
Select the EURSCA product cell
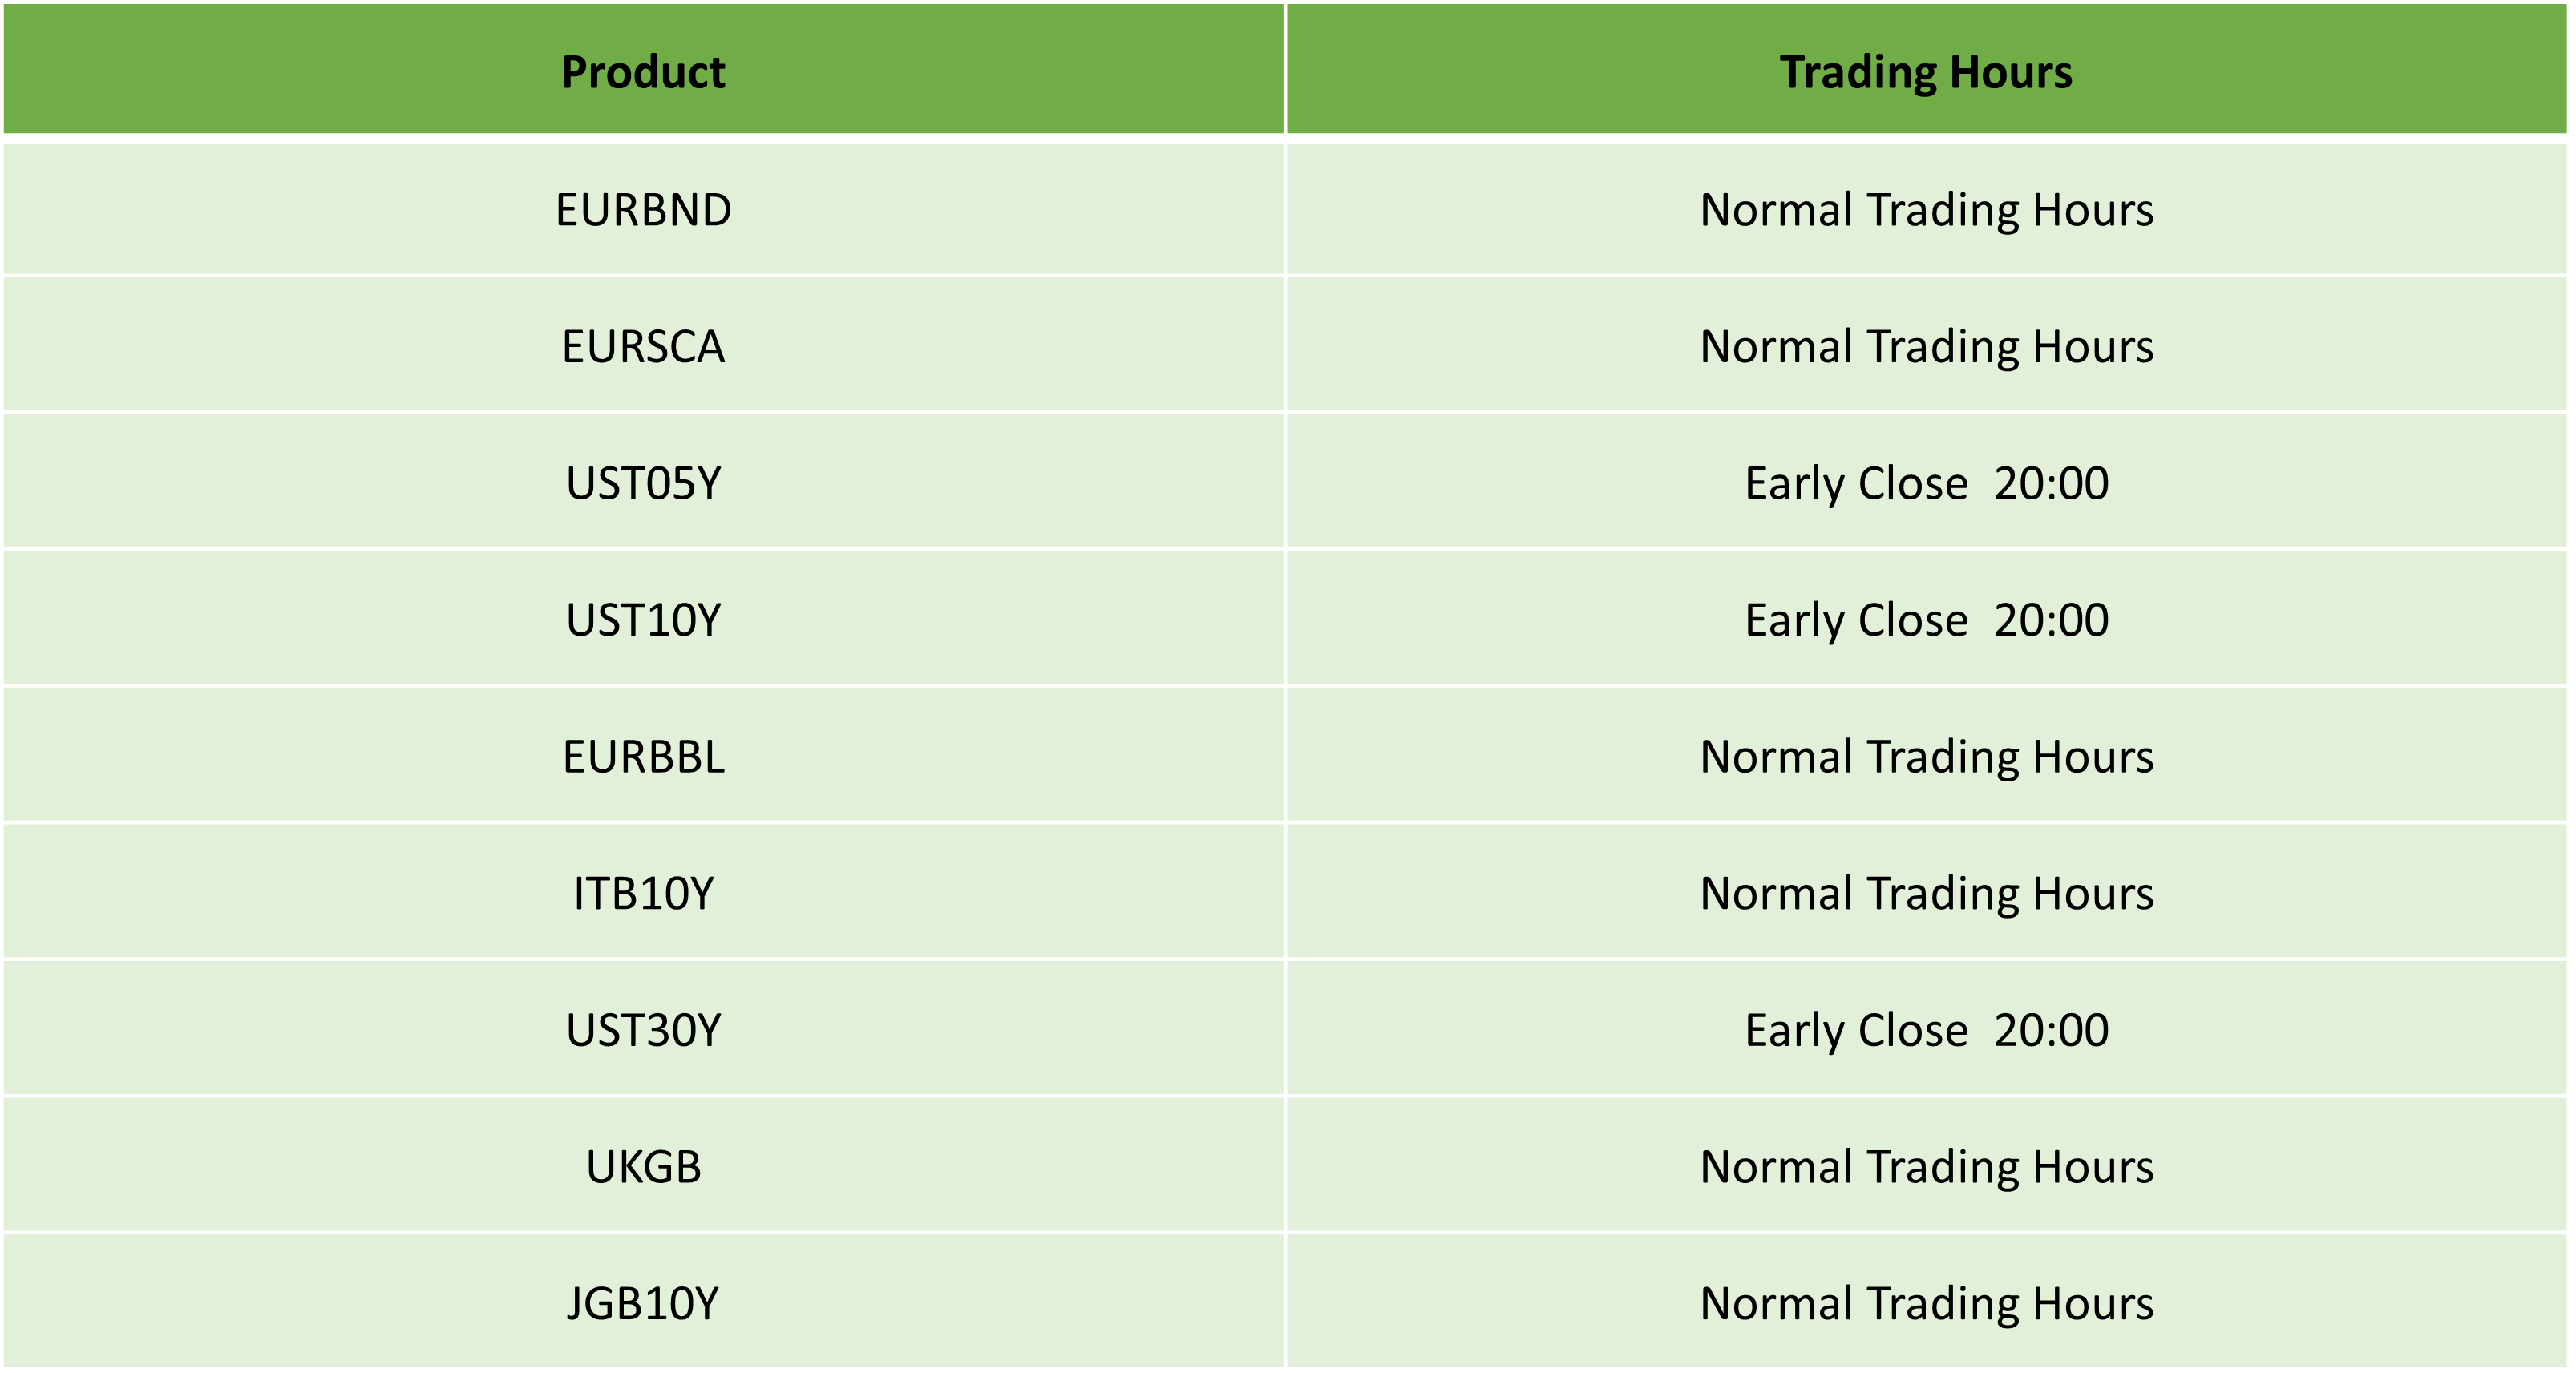643,347
